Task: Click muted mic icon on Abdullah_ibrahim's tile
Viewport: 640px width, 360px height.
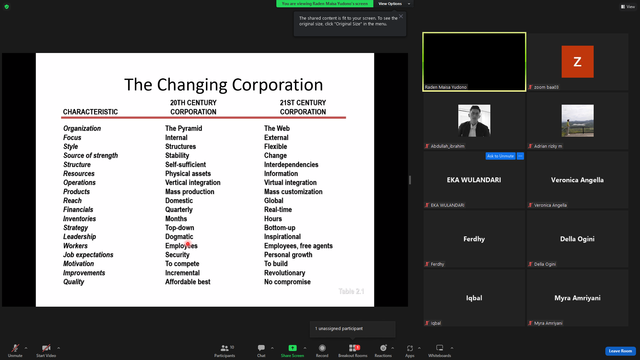Action: pos(427,146)
